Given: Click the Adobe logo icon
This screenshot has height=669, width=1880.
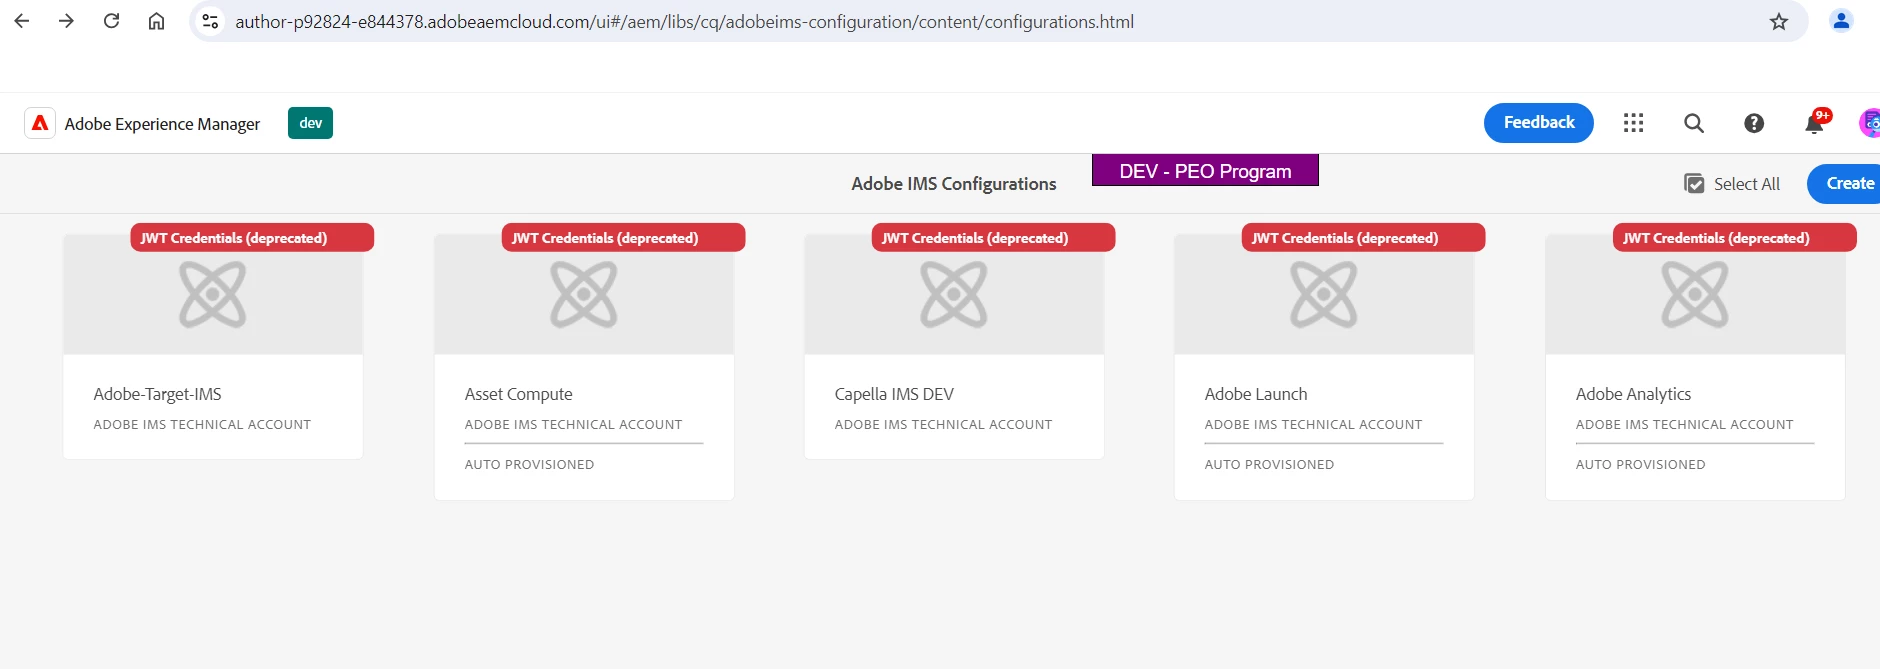Looking at the screenshot, I should 40,123.
